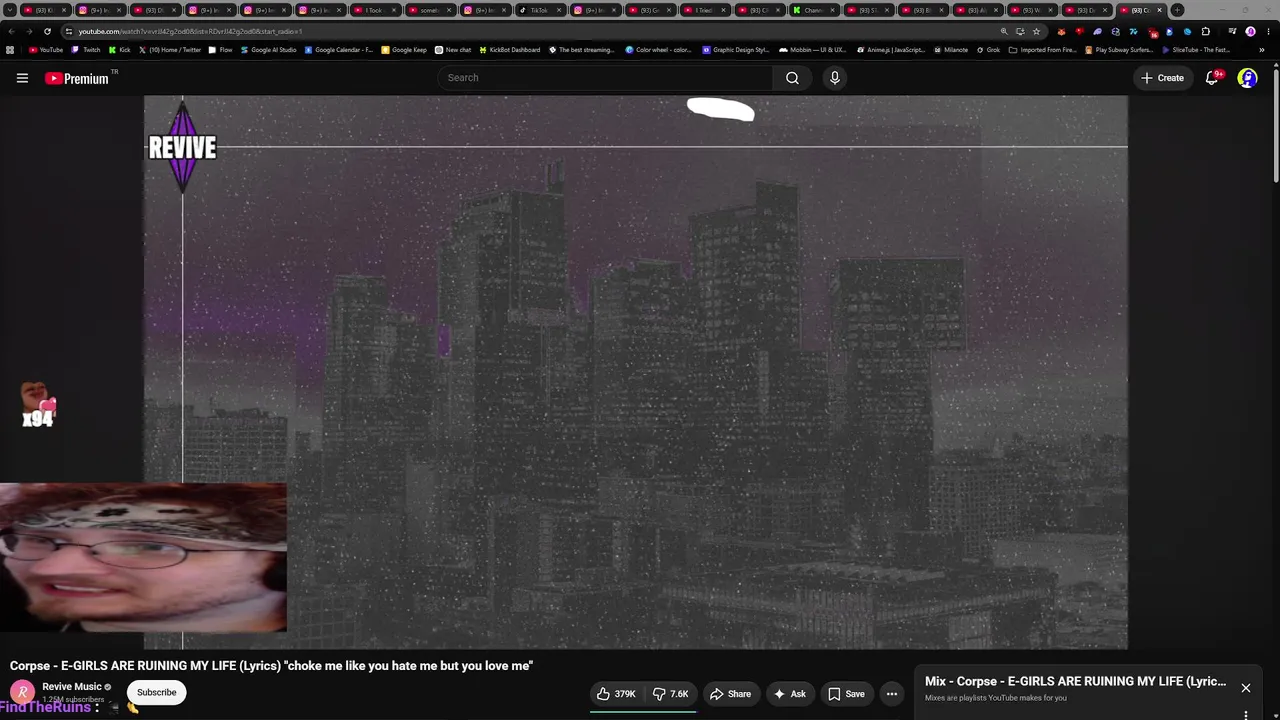Open Google AI Studio bookmark
The height and width of the screenshot is (720, 1280).
click(269, 50)
